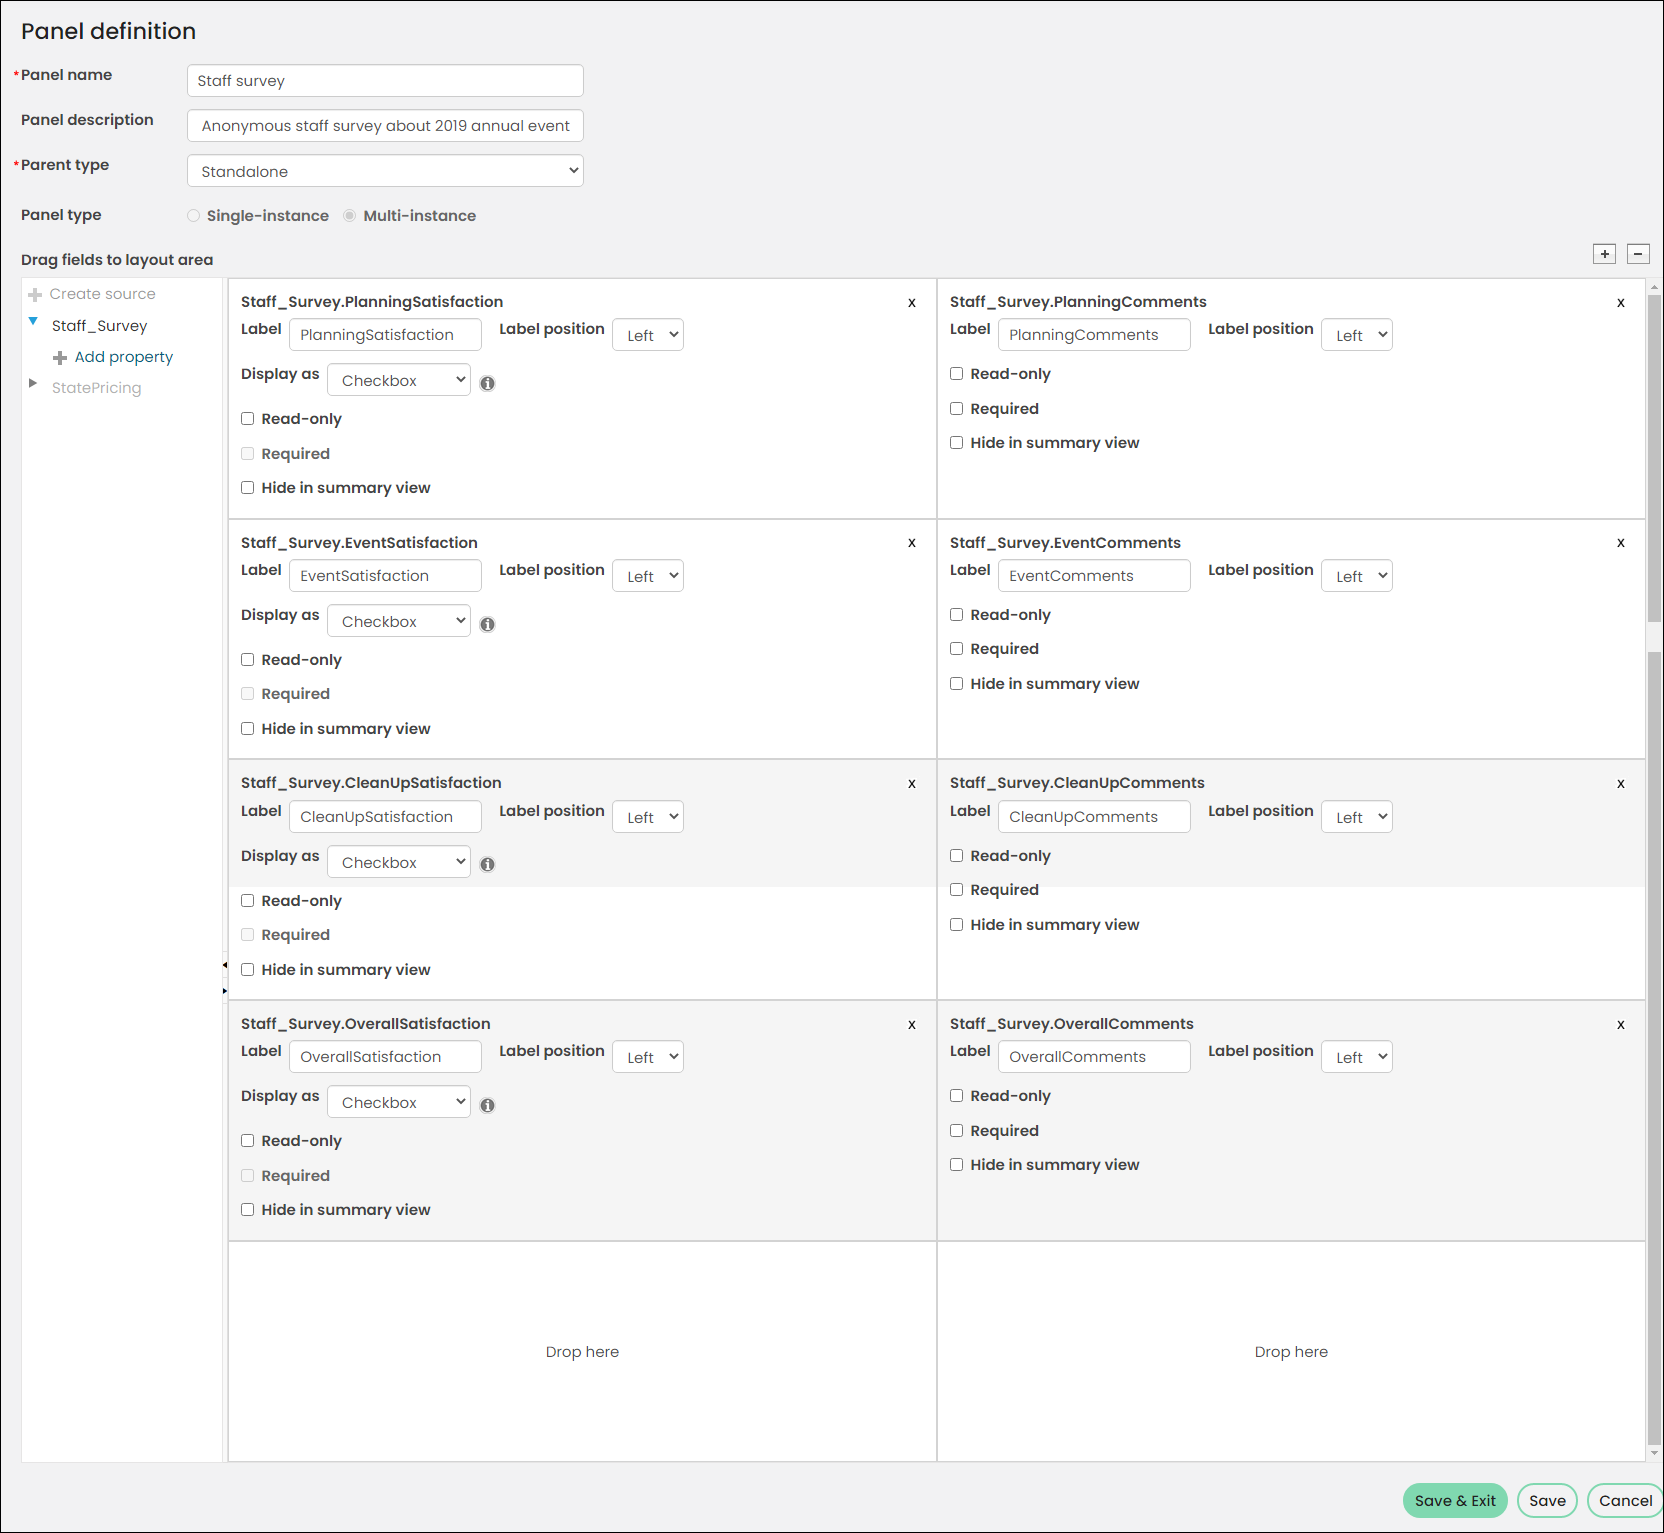This screenshot has height=1533, width=1664.
Task: Check Hide in summary view for PlanningSatisfaction
Action: click(x=247, y=488)
